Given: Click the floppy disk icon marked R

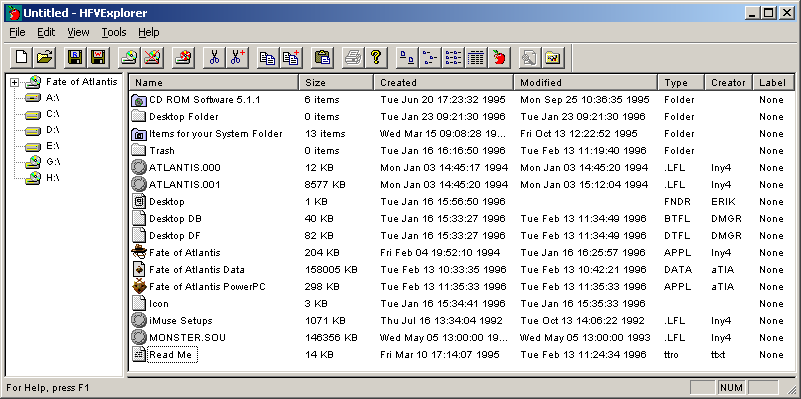Looking at the screenshot, I should coord(75,57).
